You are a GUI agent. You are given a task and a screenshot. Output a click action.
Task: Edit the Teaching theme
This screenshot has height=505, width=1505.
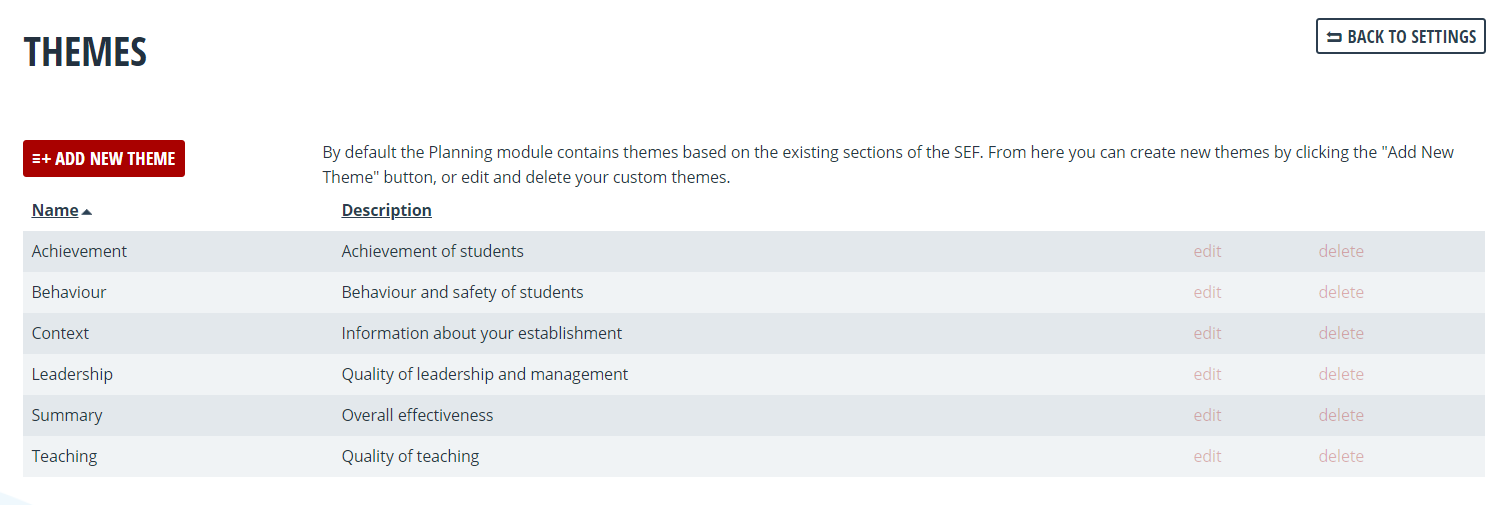pyautogui.click(x=1207, y=456)
